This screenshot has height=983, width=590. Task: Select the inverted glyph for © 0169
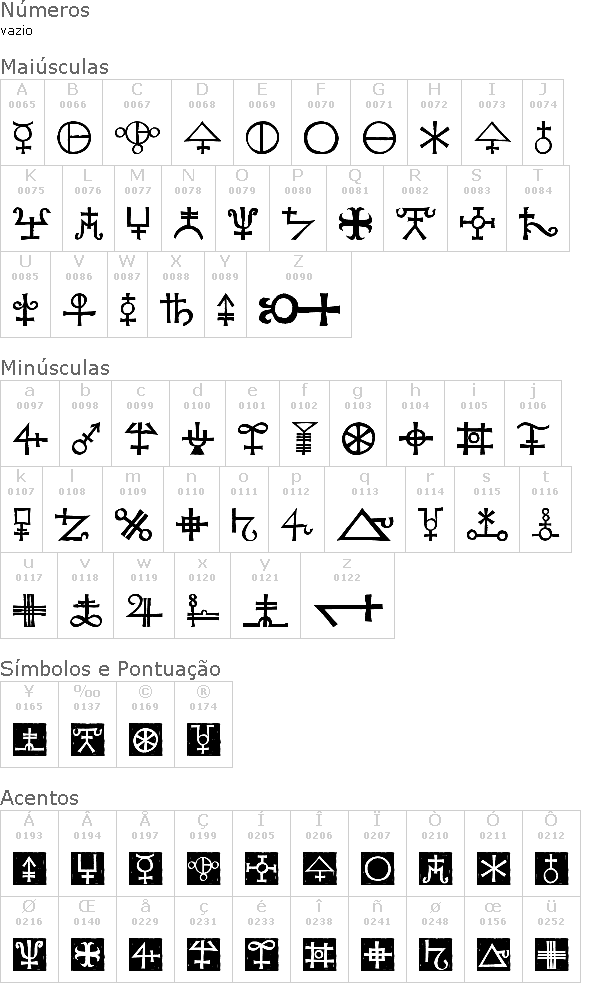click(x=145, y=739)
